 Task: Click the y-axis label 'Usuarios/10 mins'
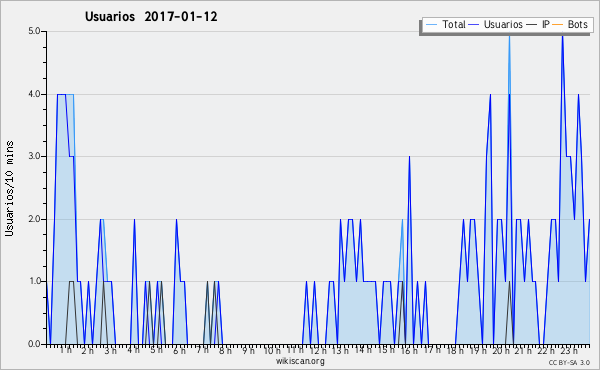point(9,188)
